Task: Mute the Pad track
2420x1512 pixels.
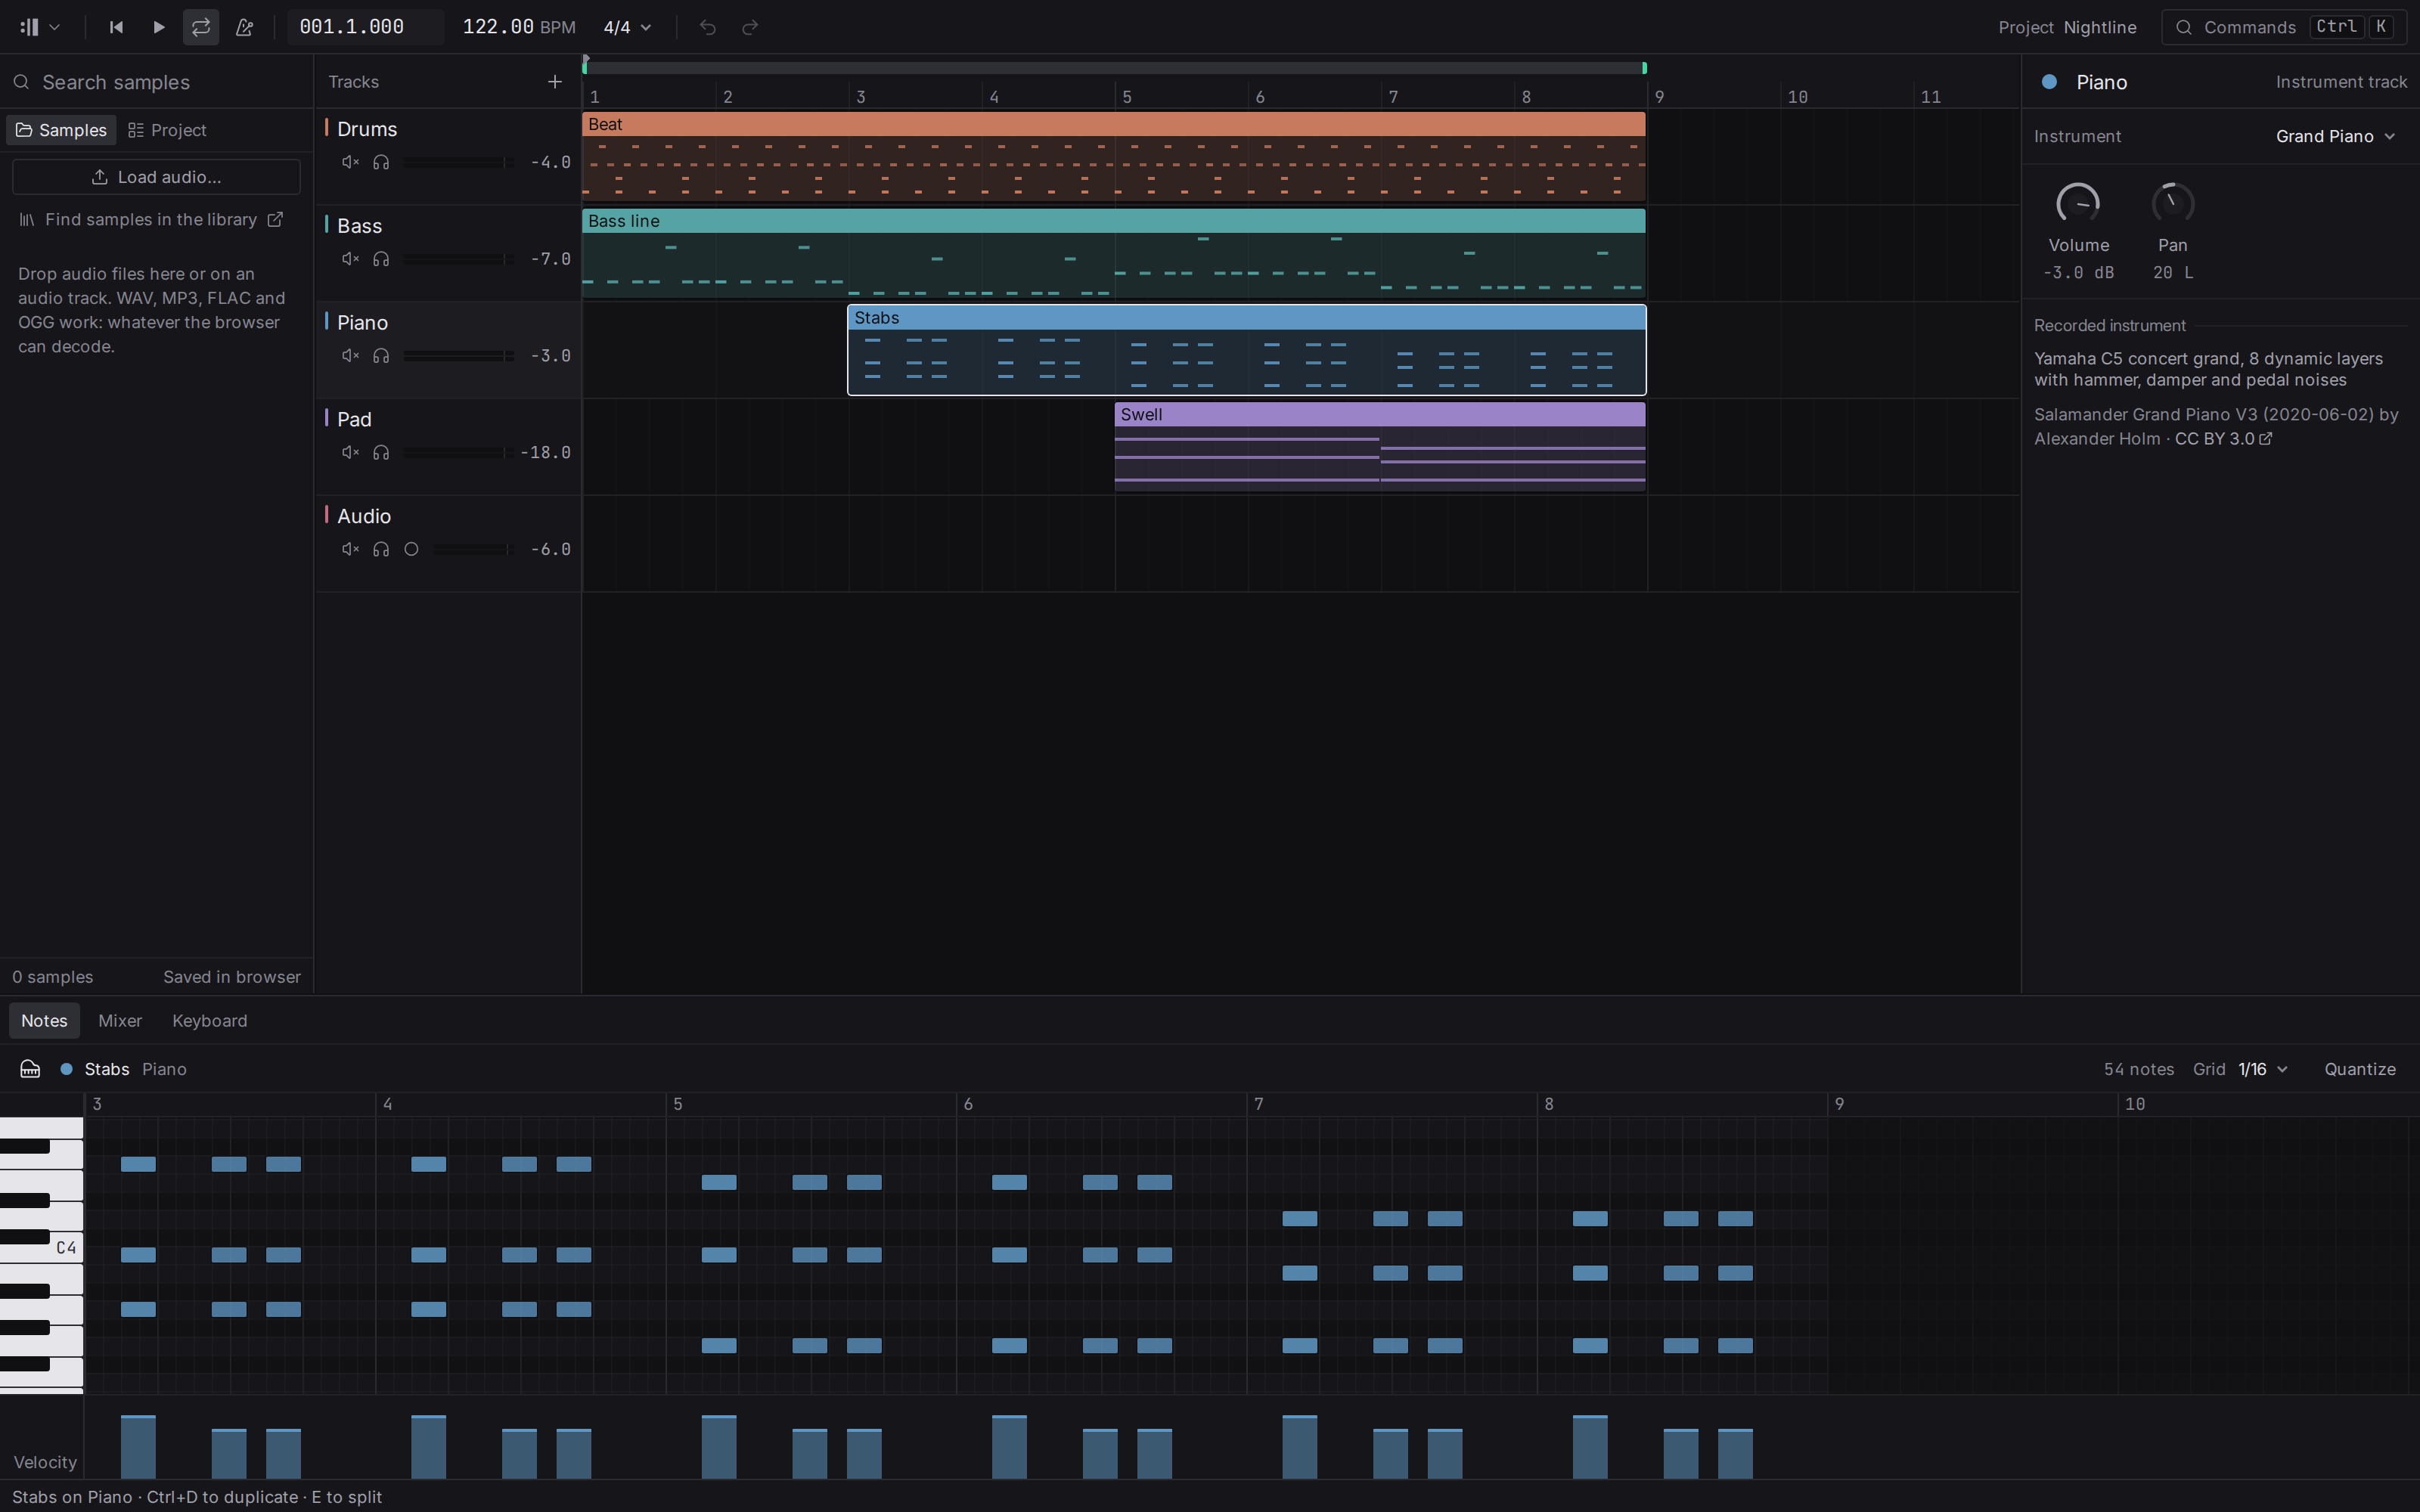Action: point(350,453)
